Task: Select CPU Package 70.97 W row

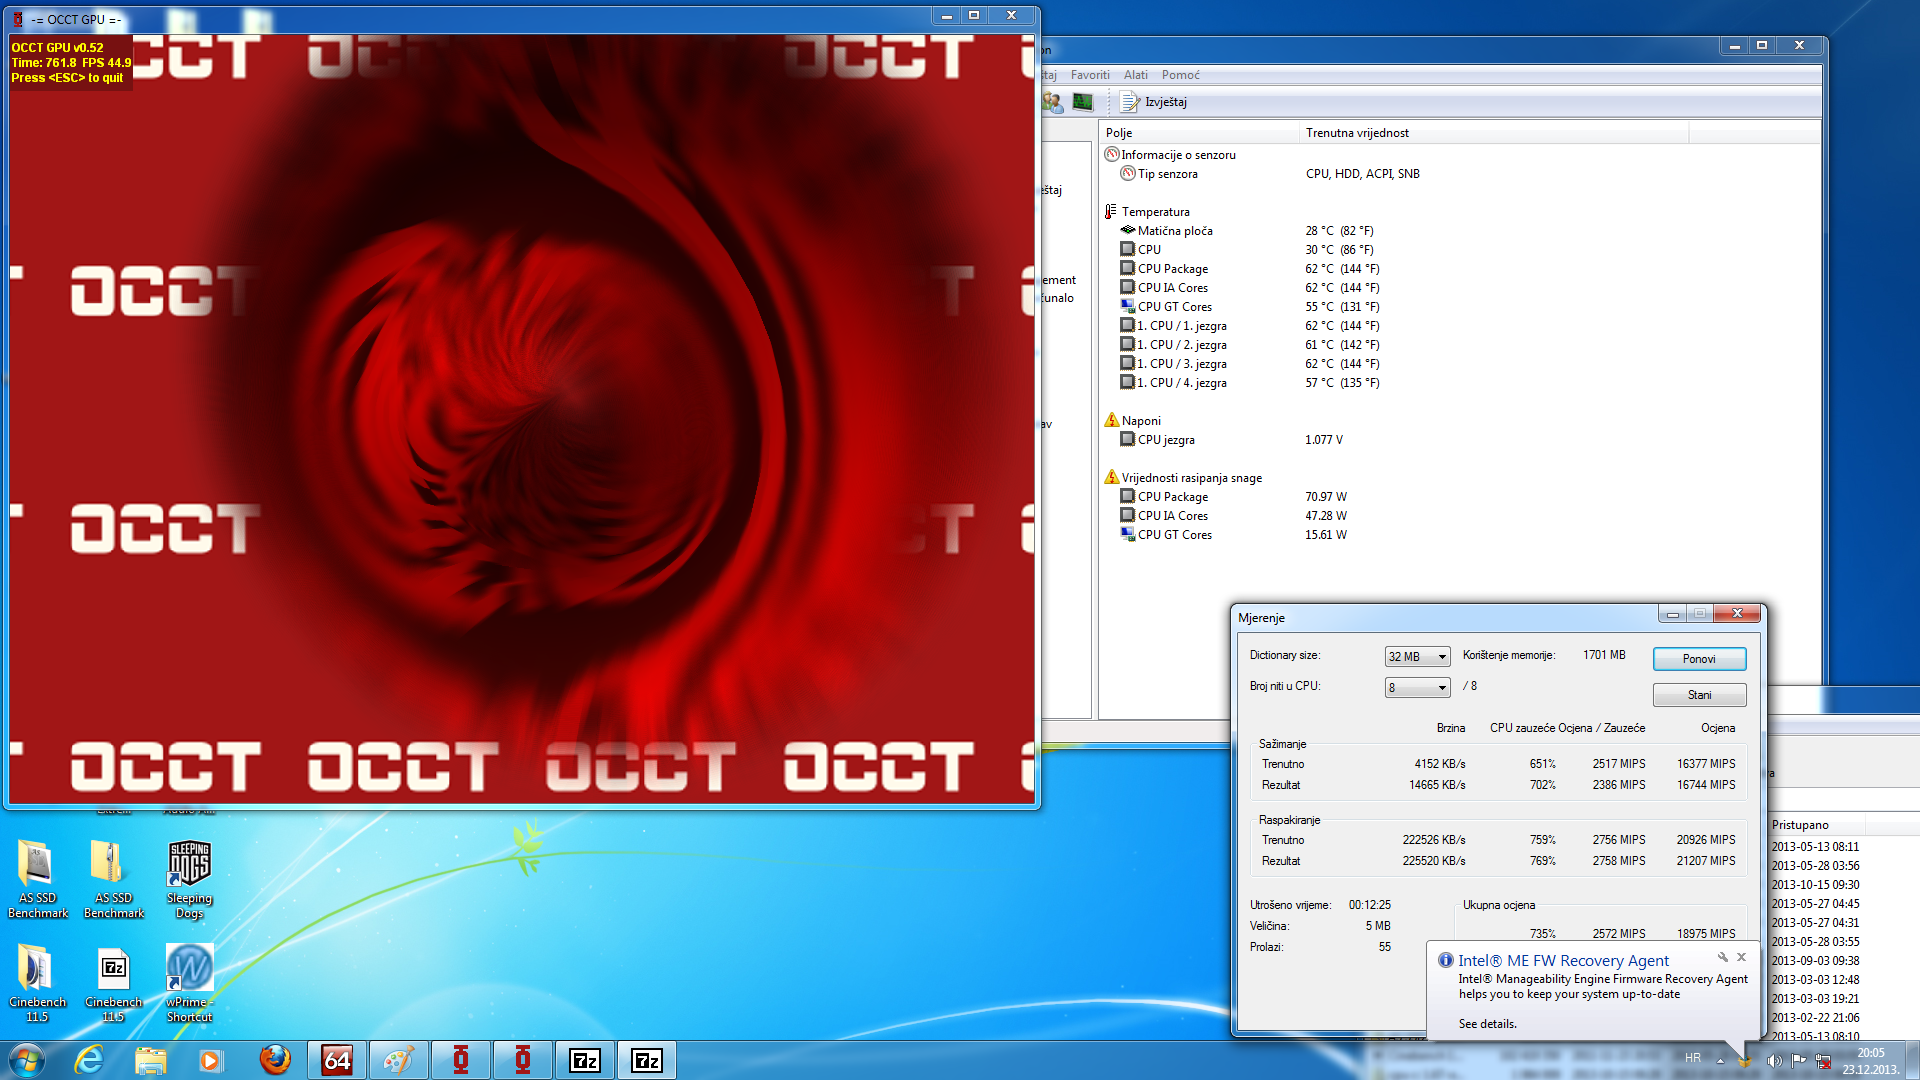Action: pyautogui.click(x=1460, y=497)
